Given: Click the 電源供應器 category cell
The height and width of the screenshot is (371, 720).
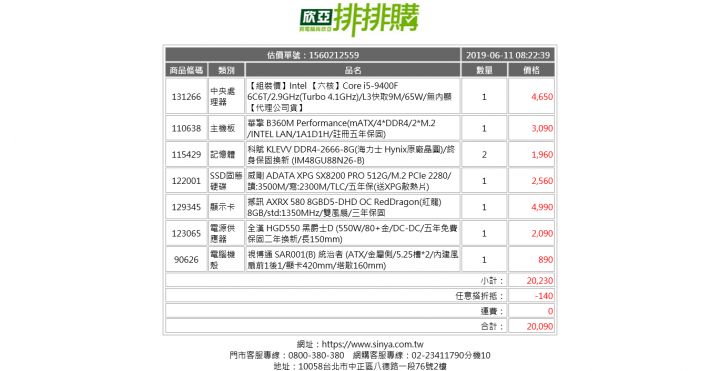Looking at the screenshot, I should tap(226, 233).
